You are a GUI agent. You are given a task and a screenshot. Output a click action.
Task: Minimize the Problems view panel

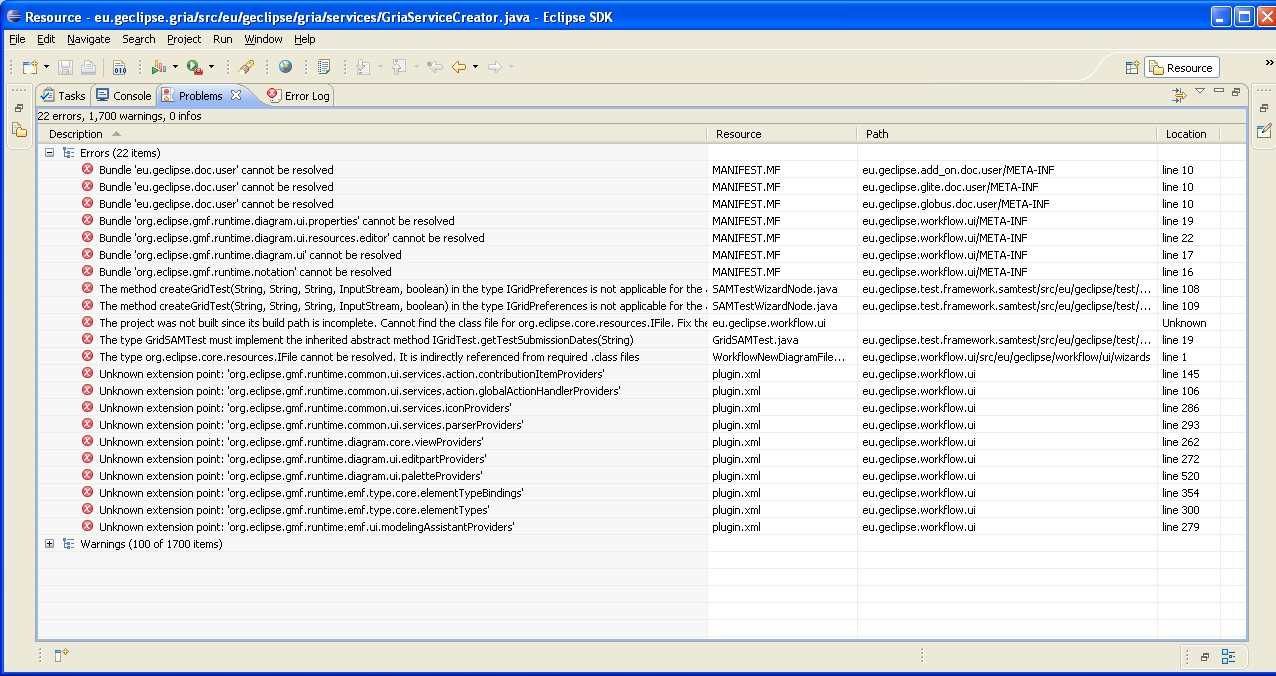pyautogui.click(x=1219, y=91)
